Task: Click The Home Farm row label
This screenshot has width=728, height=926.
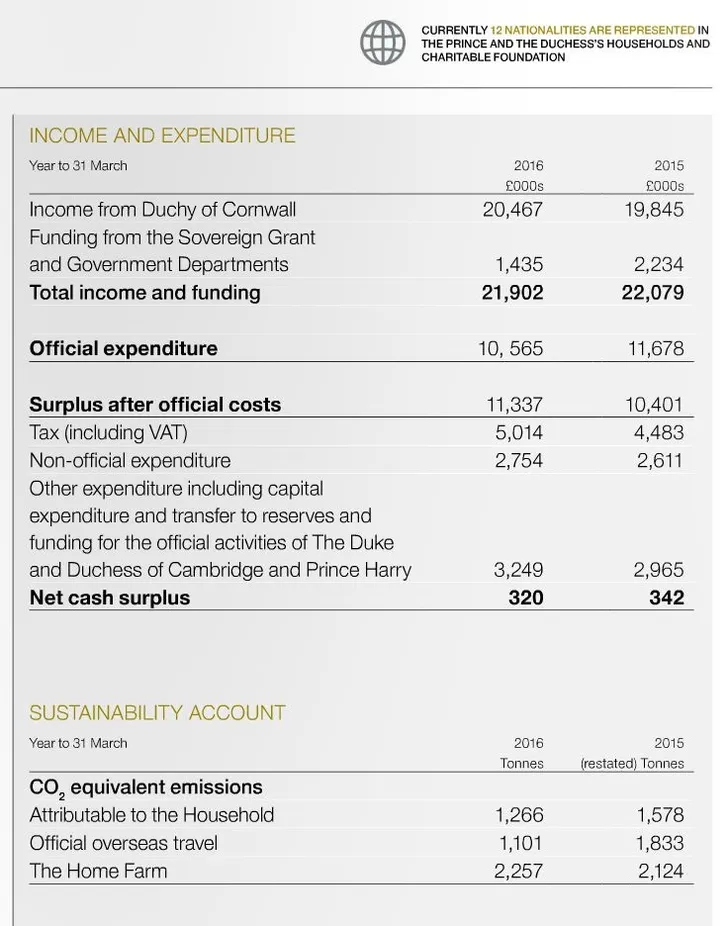Action: (x=98, y=870)
